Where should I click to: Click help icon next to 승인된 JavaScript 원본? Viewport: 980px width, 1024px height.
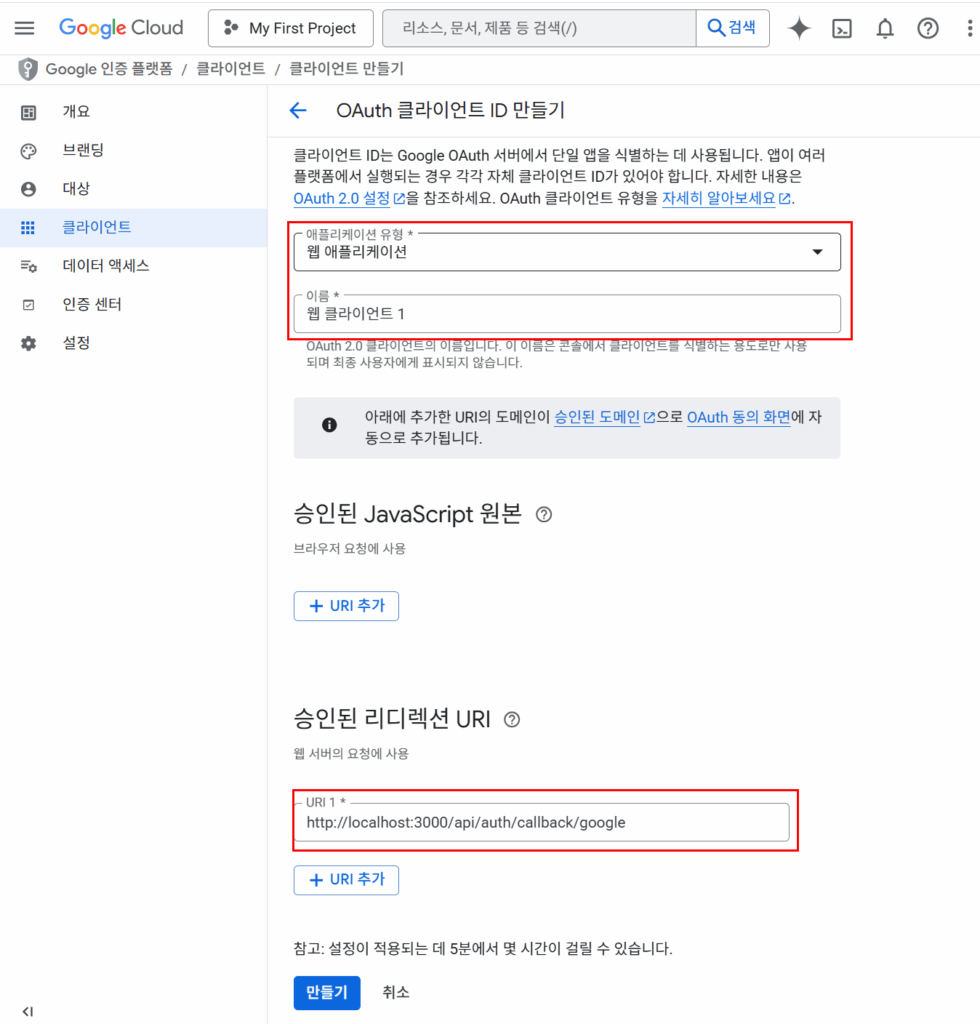click(544, 515)
